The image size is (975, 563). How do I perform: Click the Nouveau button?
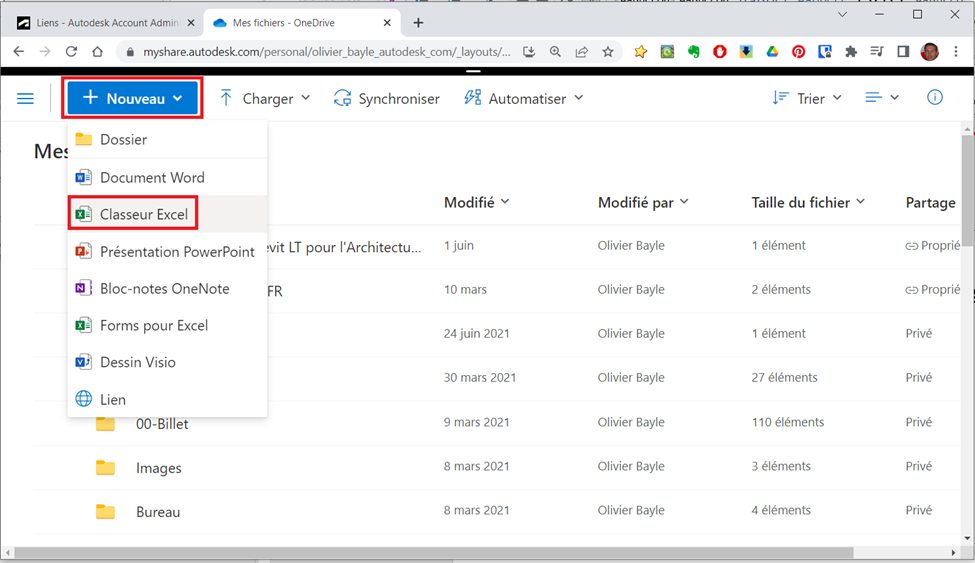[132, 98]
